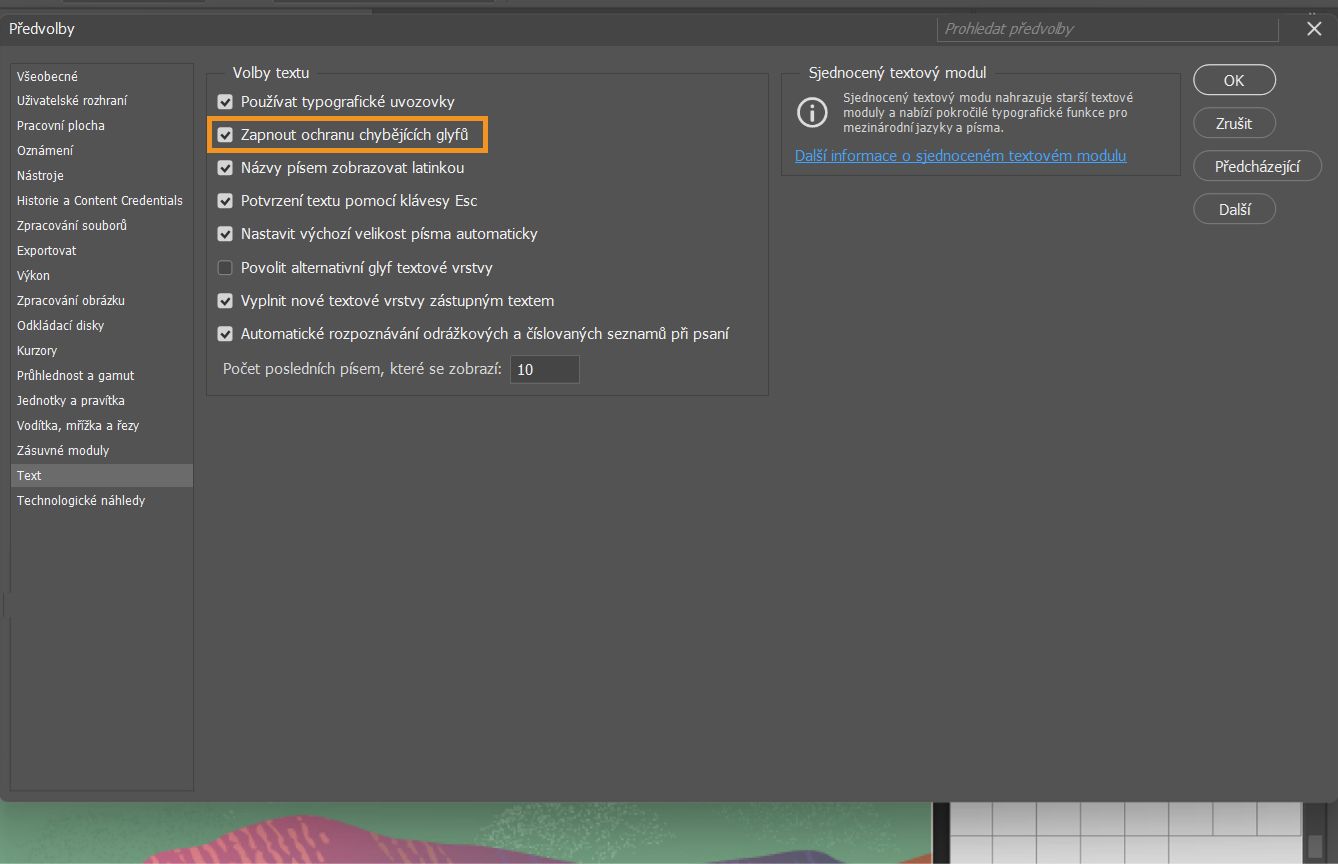Image resolution: width=1338 pixels, height=864 pixels.
Task: Select Zpracování souborů category
Action: point(102,226)
